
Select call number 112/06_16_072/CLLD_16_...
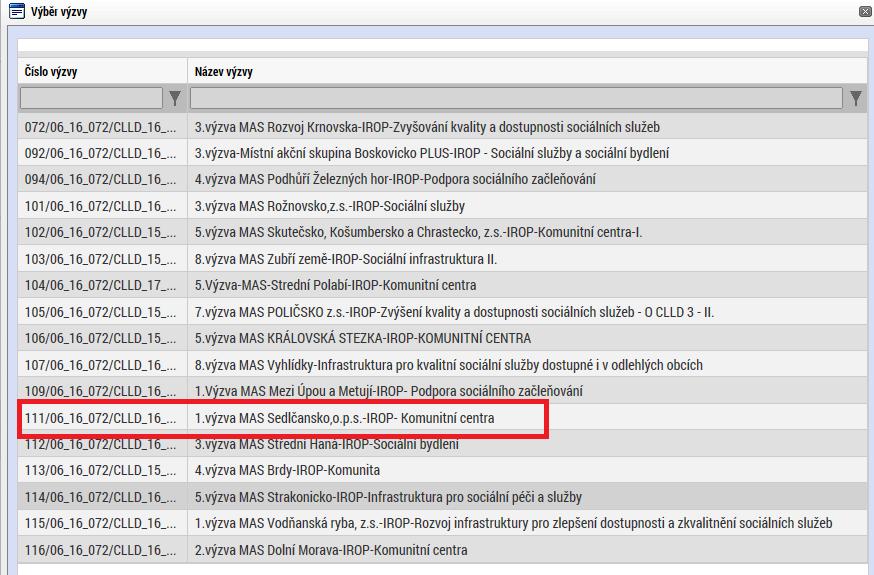100,444
